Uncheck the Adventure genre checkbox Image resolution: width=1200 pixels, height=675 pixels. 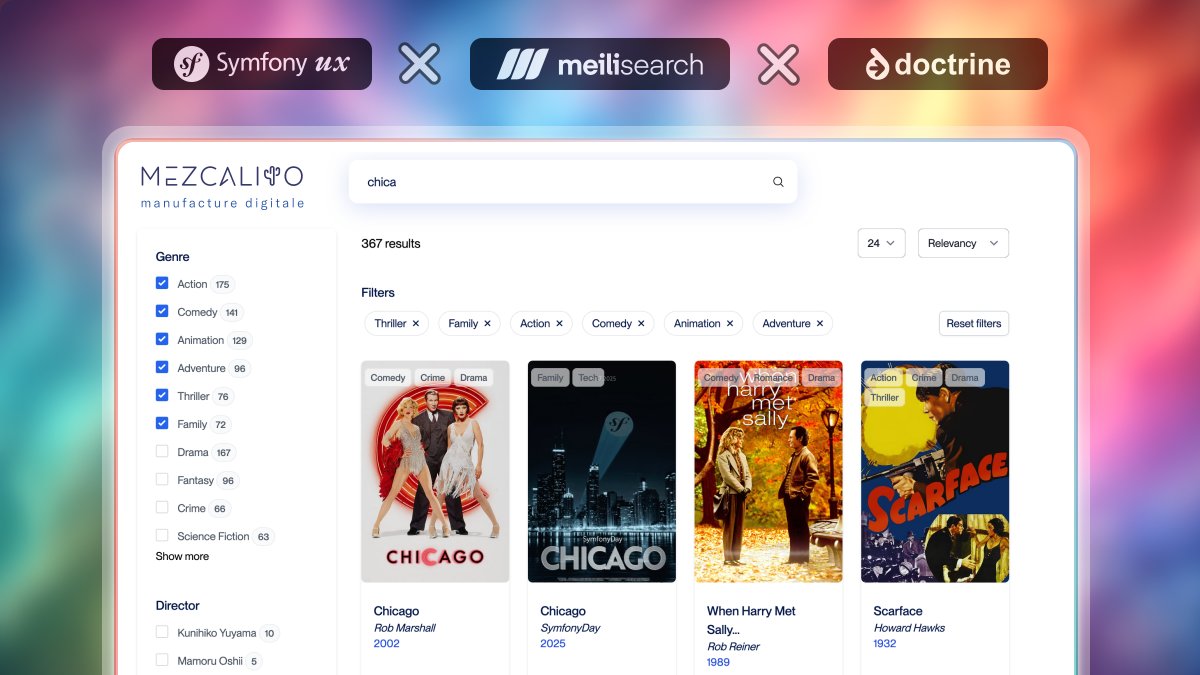point(162,367)
